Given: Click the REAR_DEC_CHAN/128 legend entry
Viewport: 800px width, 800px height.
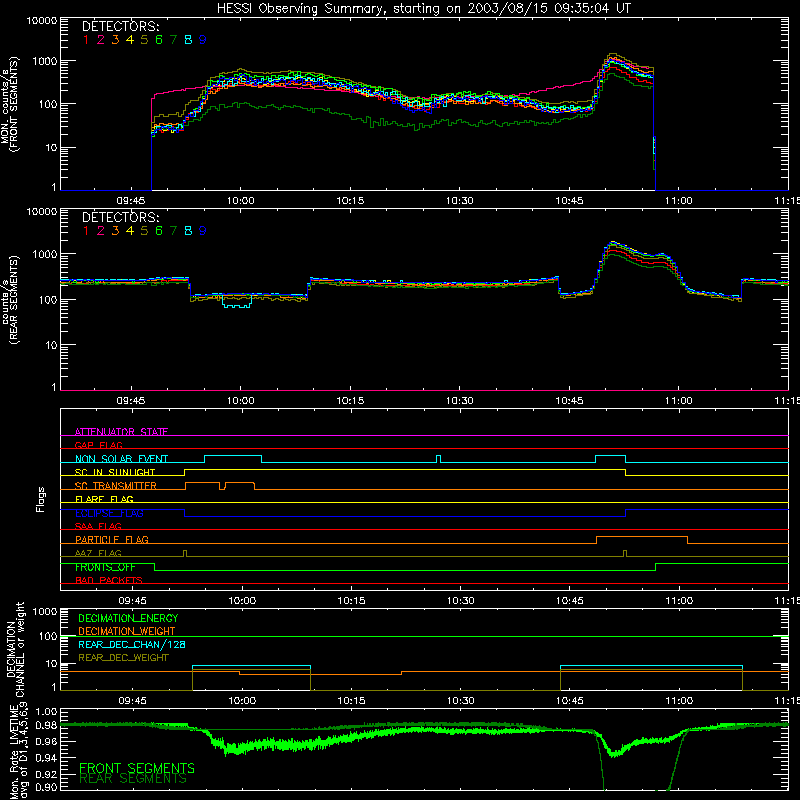Looking at the screenshot, I should tap(132, 644).
